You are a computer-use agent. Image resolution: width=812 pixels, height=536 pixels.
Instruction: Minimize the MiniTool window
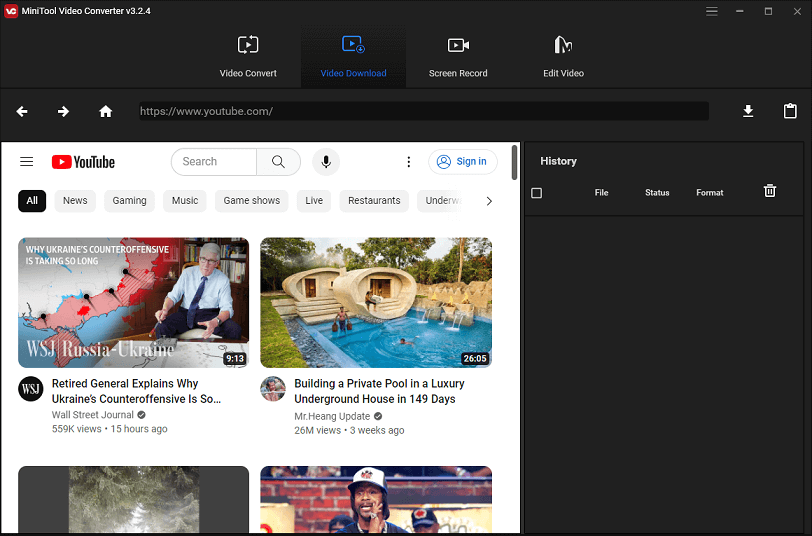coord(740,11)
